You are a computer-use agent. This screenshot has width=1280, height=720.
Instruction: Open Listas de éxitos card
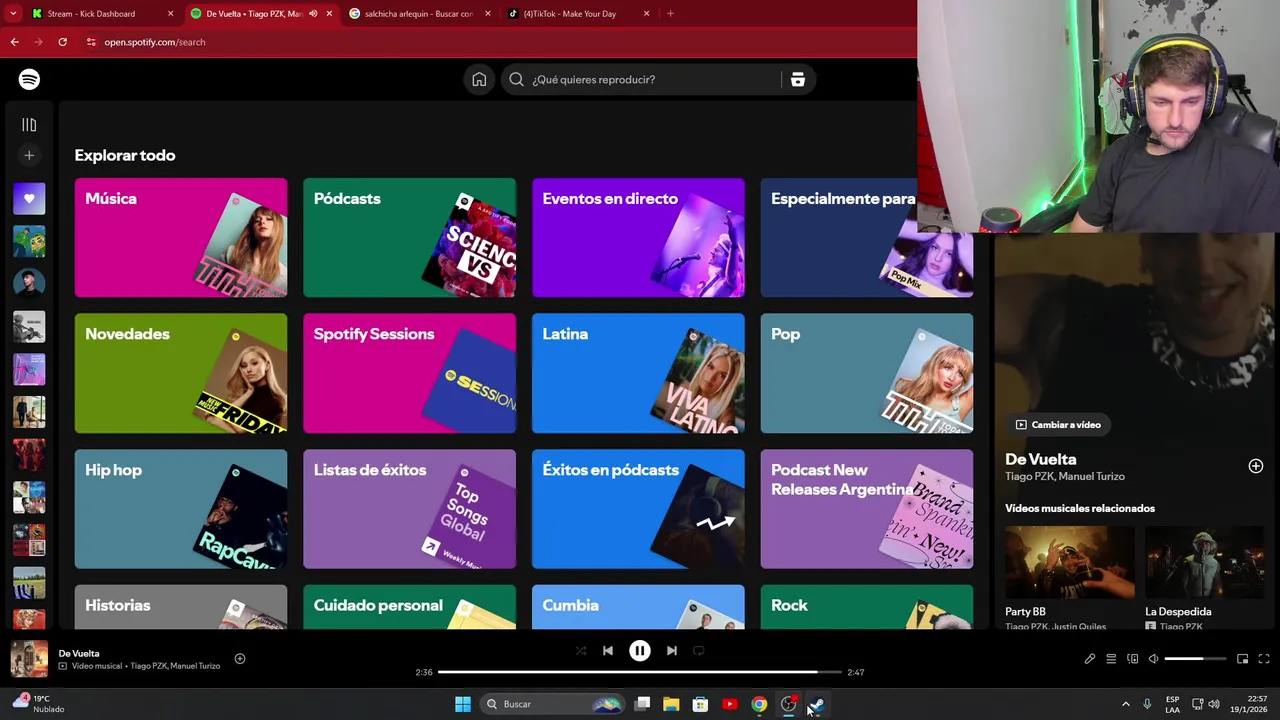tap(410, 509)
